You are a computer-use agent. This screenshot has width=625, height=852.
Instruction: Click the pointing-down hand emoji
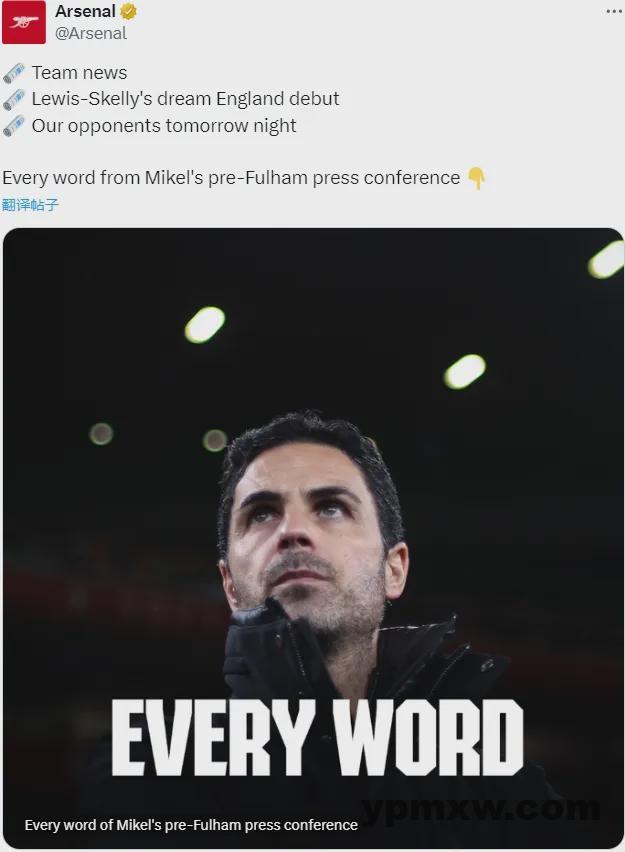477,178
